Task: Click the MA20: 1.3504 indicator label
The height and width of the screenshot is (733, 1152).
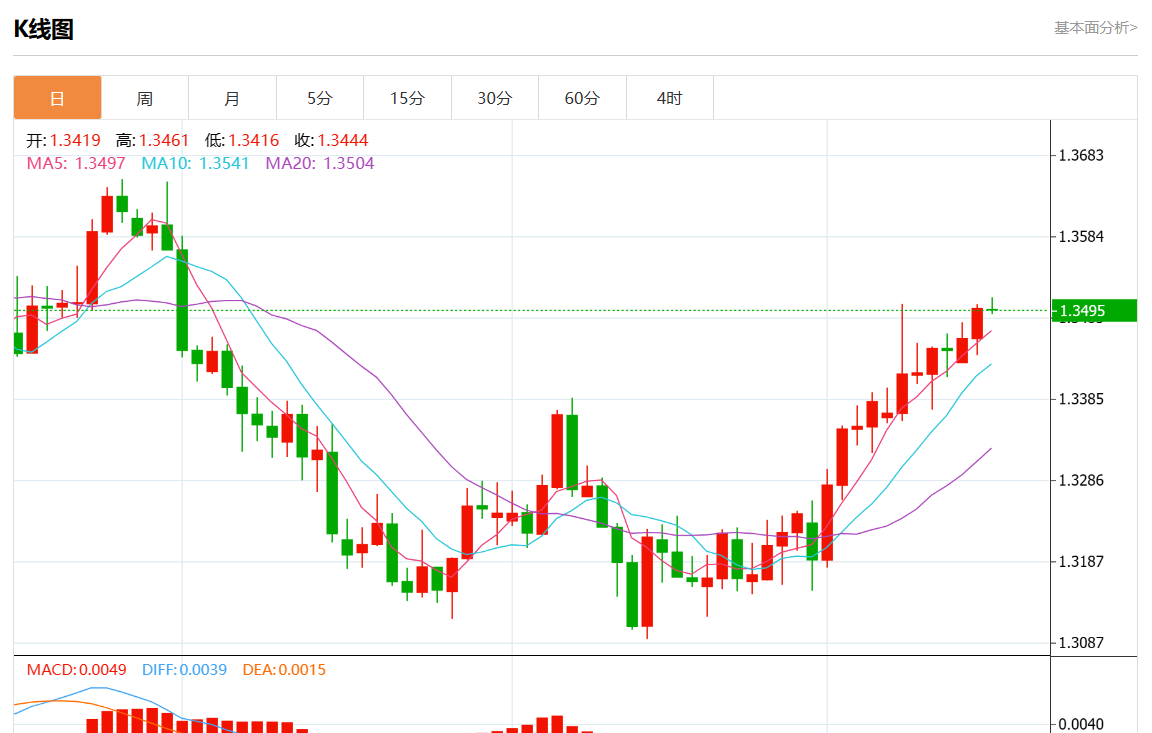Action: tap(320, 163)
